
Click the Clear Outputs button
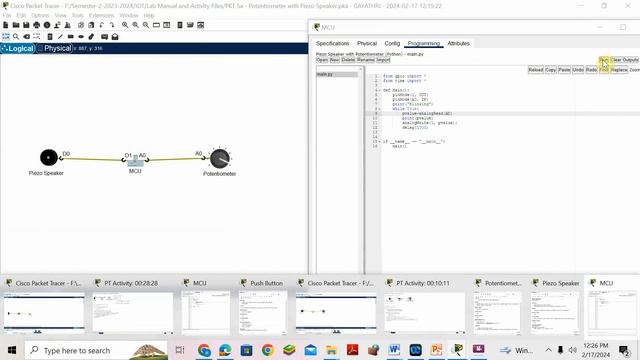(624, 60)
